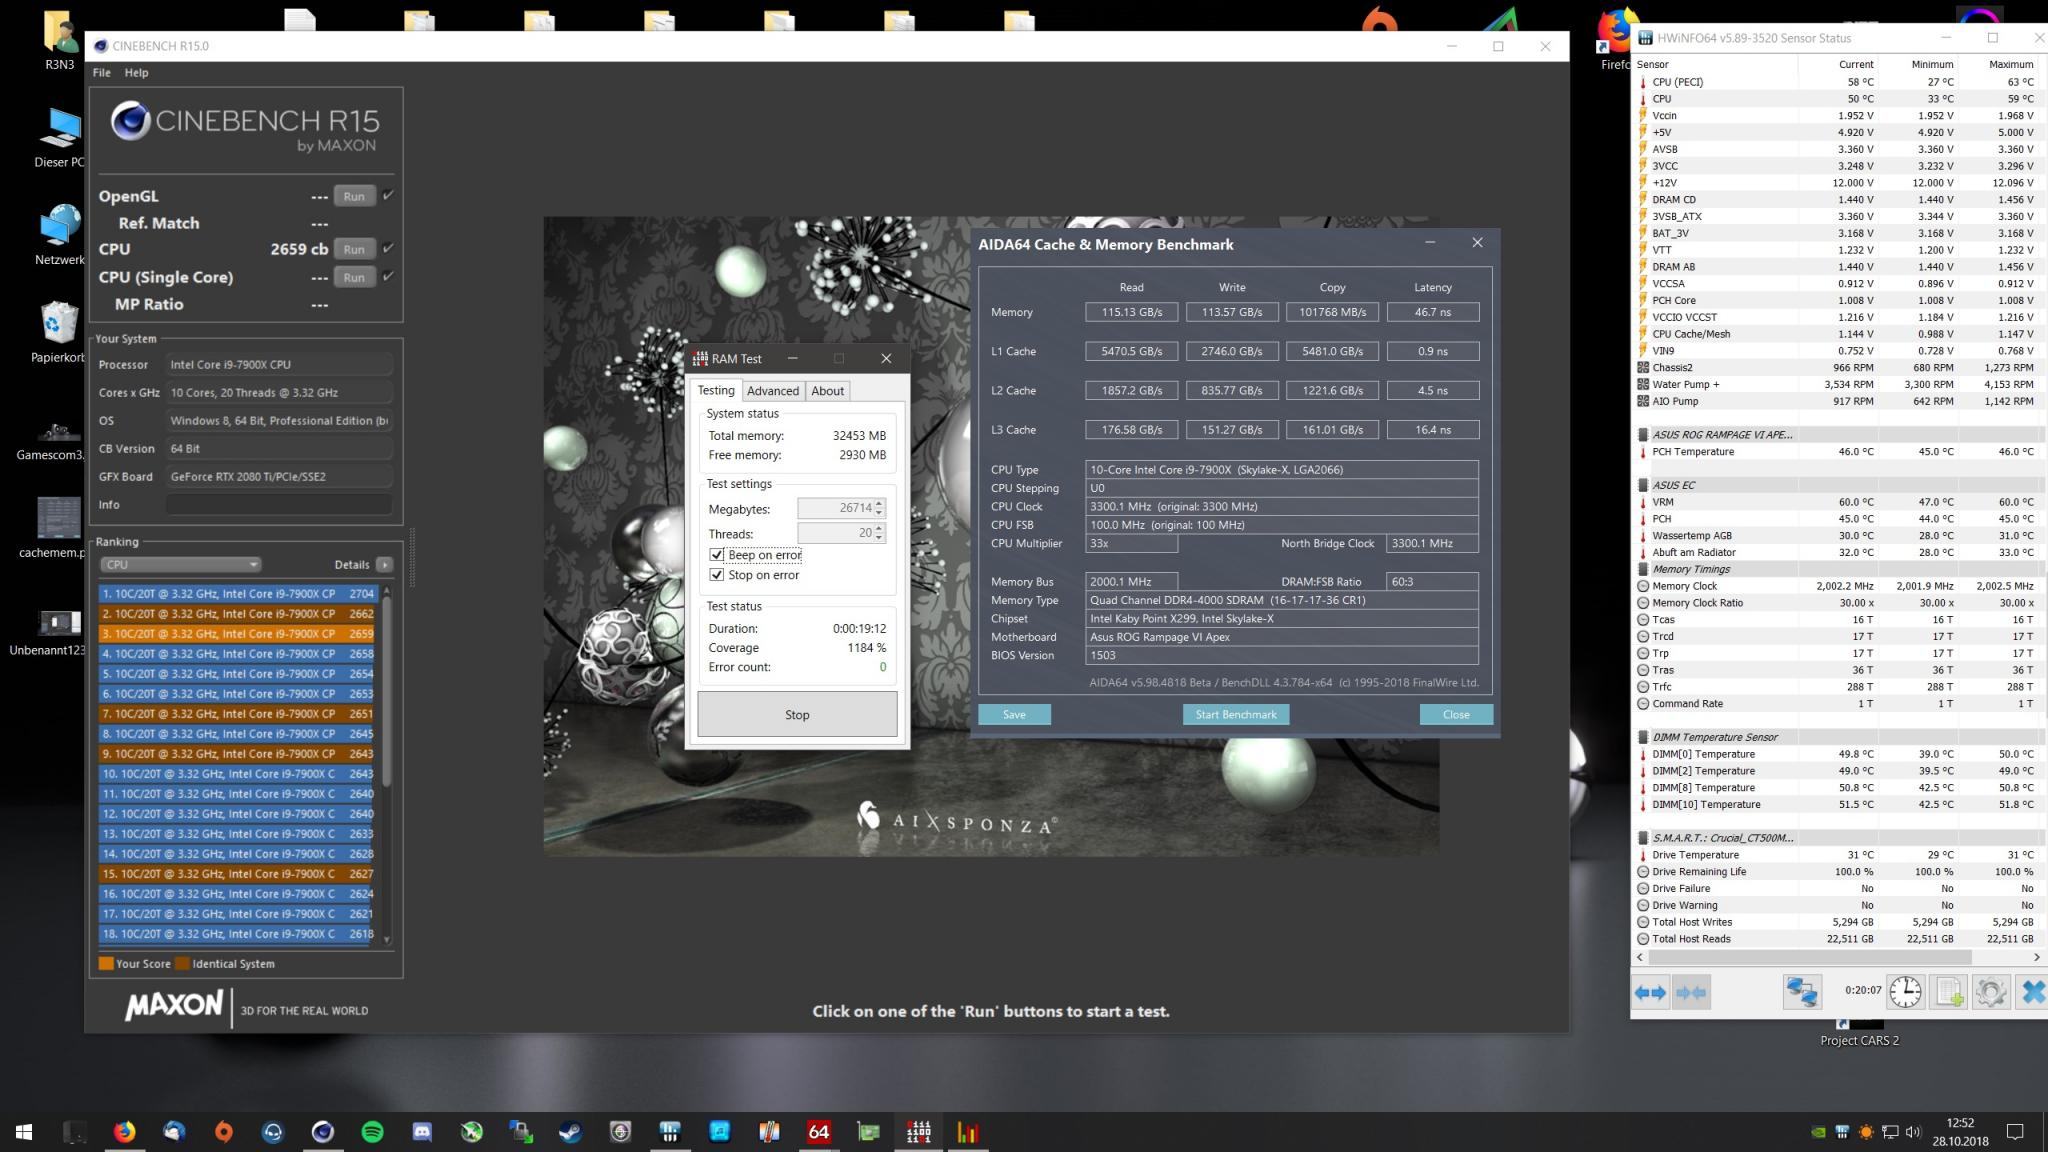The width and height of the screenshot is (2048, 1152).
Task: Open Steam from the taskbar
Action: click(x=570, y=1132)
